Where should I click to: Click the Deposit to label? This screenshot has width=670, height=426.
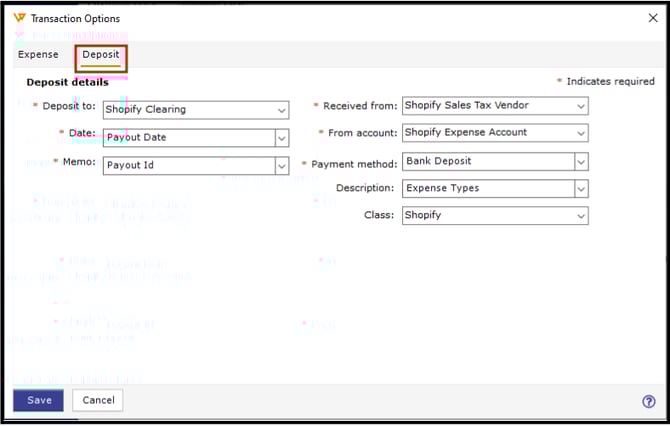(69, 106)
